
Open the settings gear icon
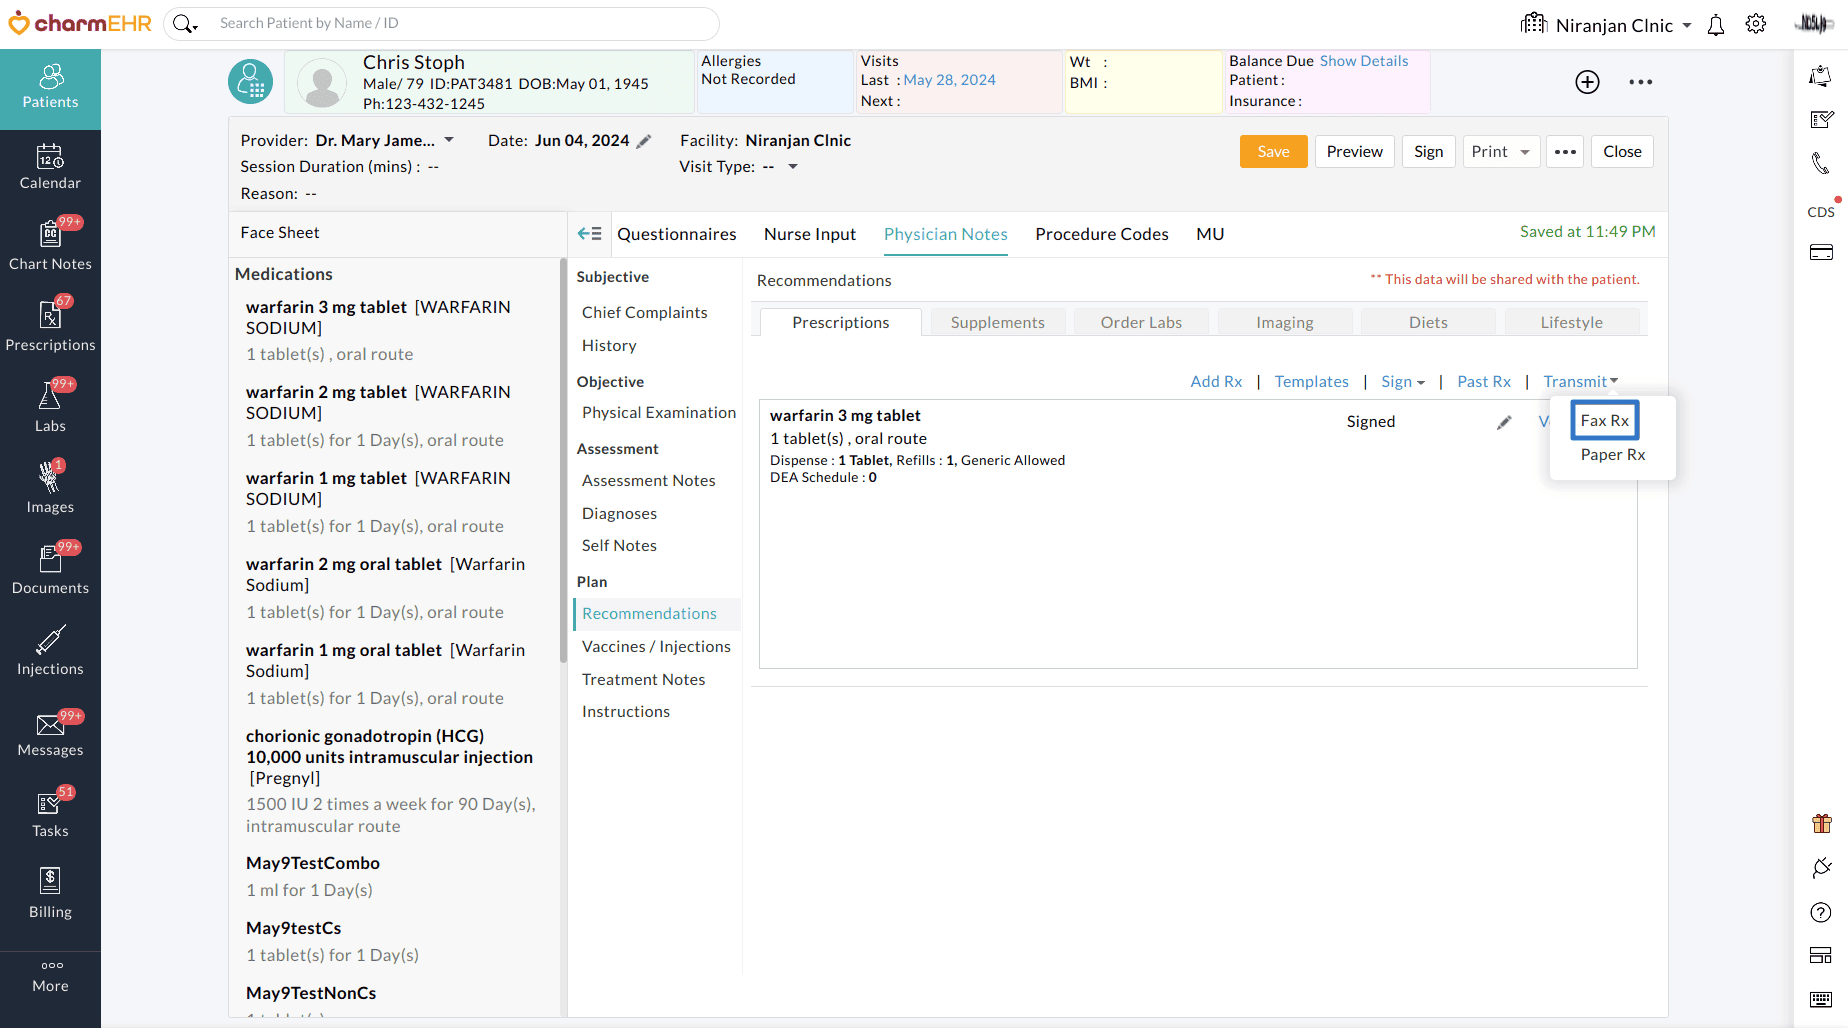(1756, 24)
